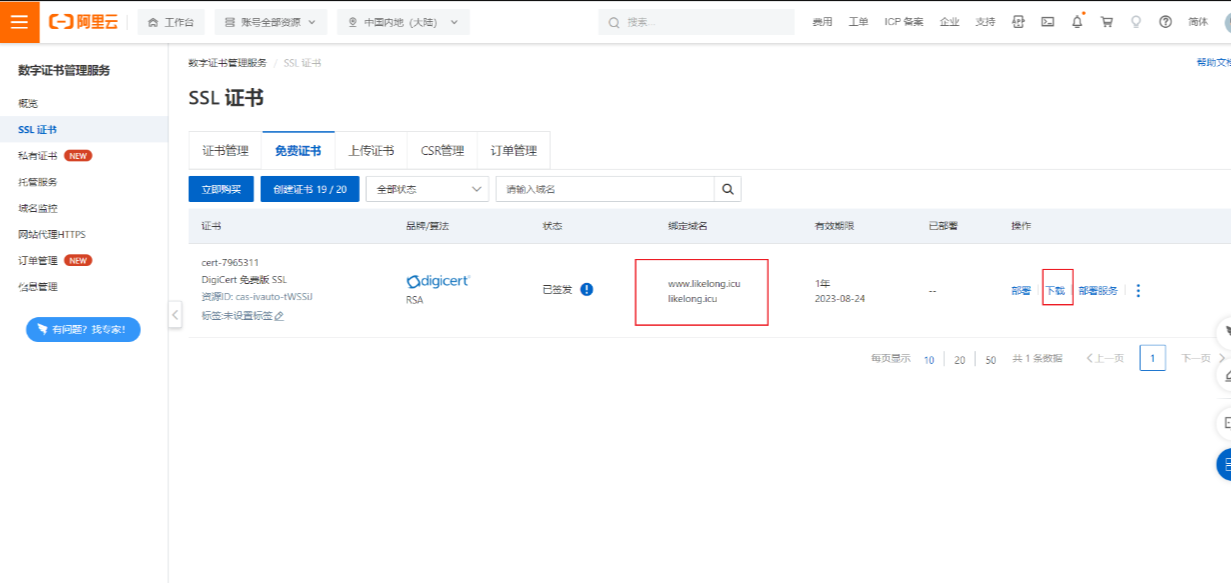Click the domain search magnifier button
This screenshot has height=583, width=1231.
(727, 189)
